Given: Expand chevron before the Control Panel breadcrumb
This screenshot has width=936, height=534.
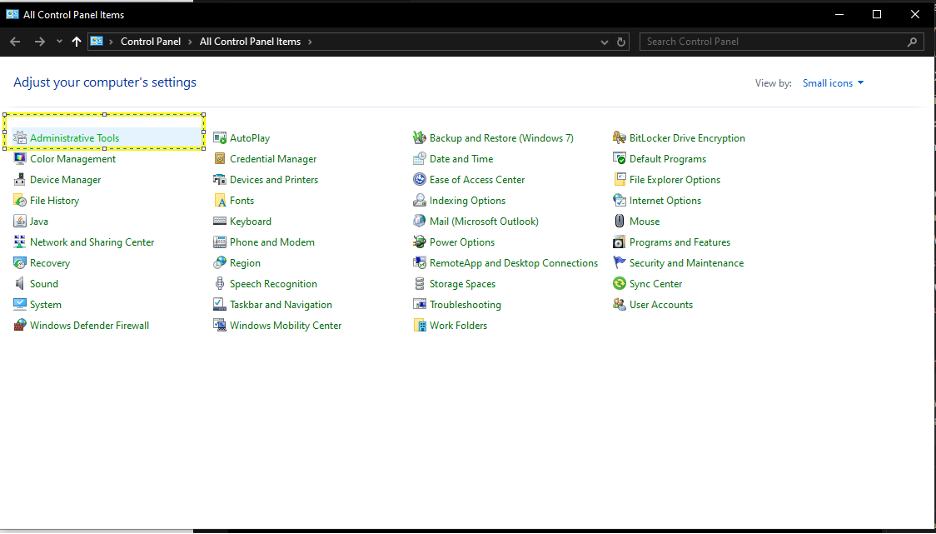Looking at the screenshot, I should (111, 42).
